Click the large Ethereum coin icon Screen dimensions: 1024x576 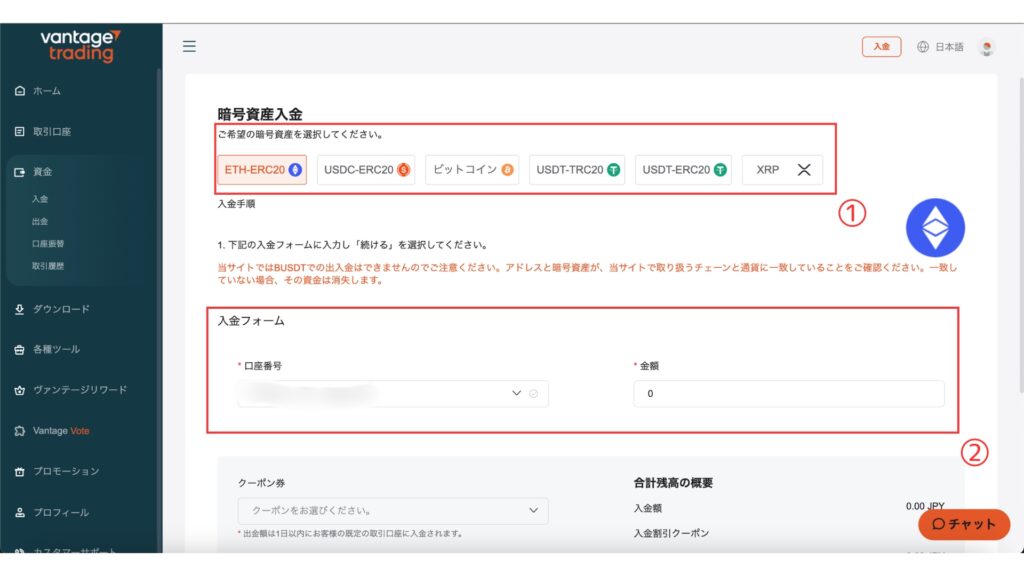[x=935, y=228]
